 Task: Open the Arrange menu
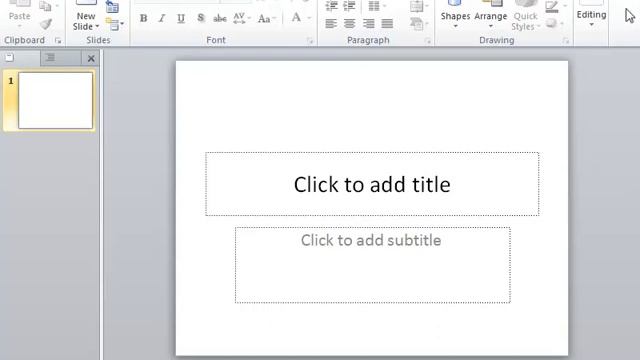(491, 16)
